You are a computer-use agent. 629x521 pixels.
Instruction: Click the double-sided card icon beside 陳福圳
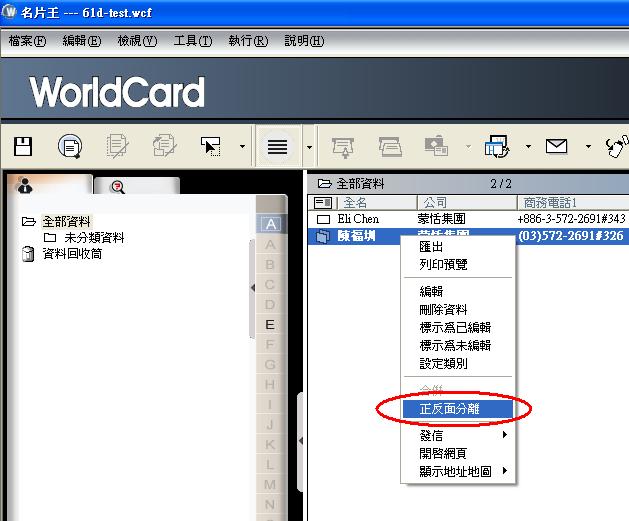pyautogui.click(x=323, y=236)
